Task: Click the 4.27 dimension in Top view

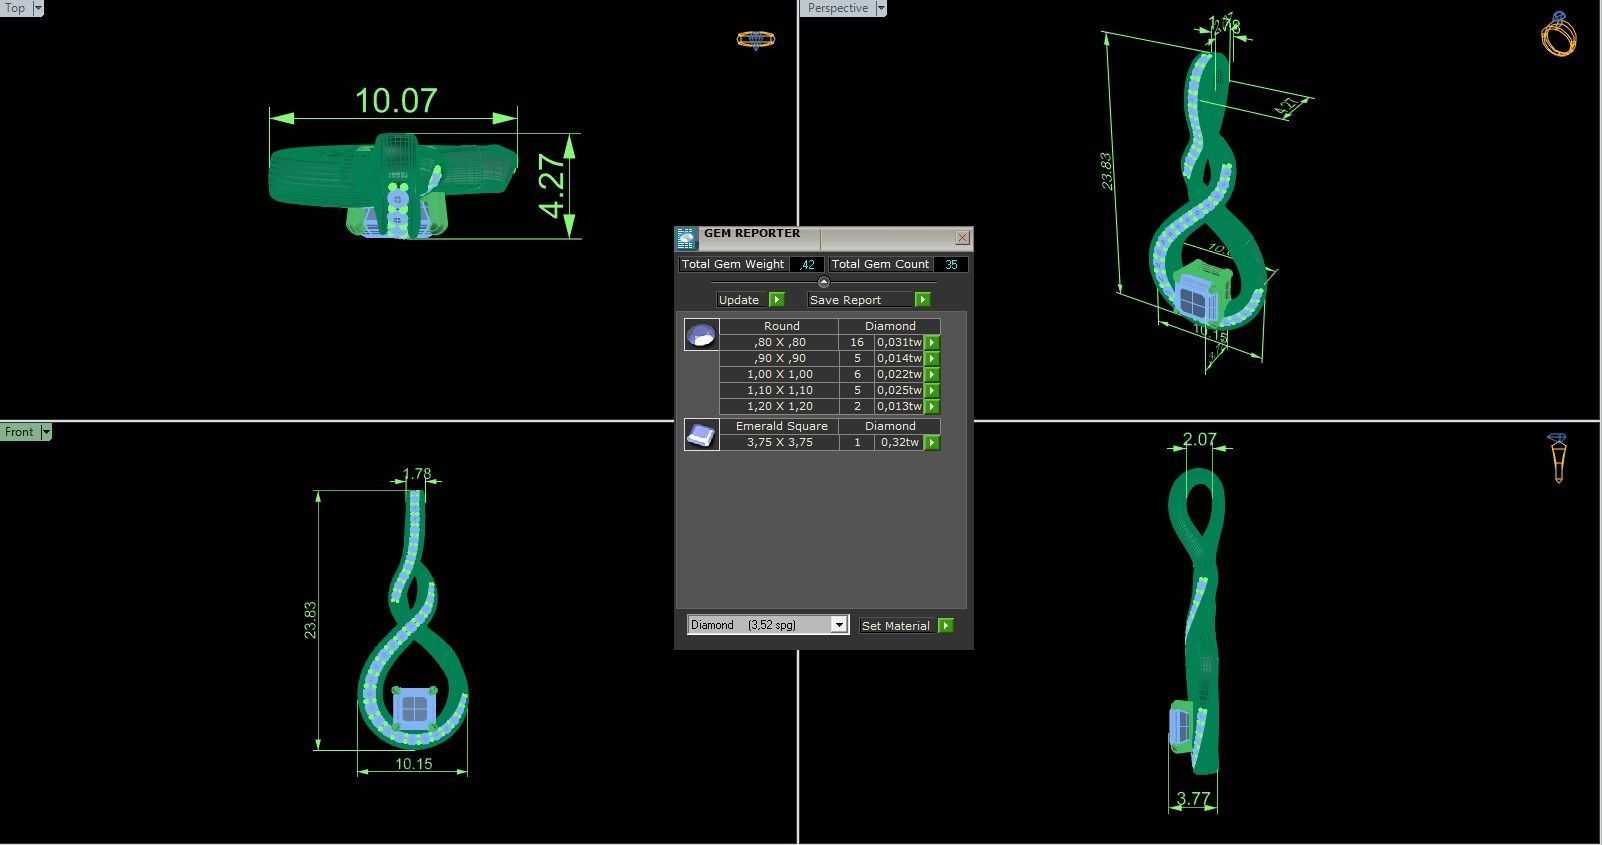Action: pyautogui.click(x=552, y=185)
